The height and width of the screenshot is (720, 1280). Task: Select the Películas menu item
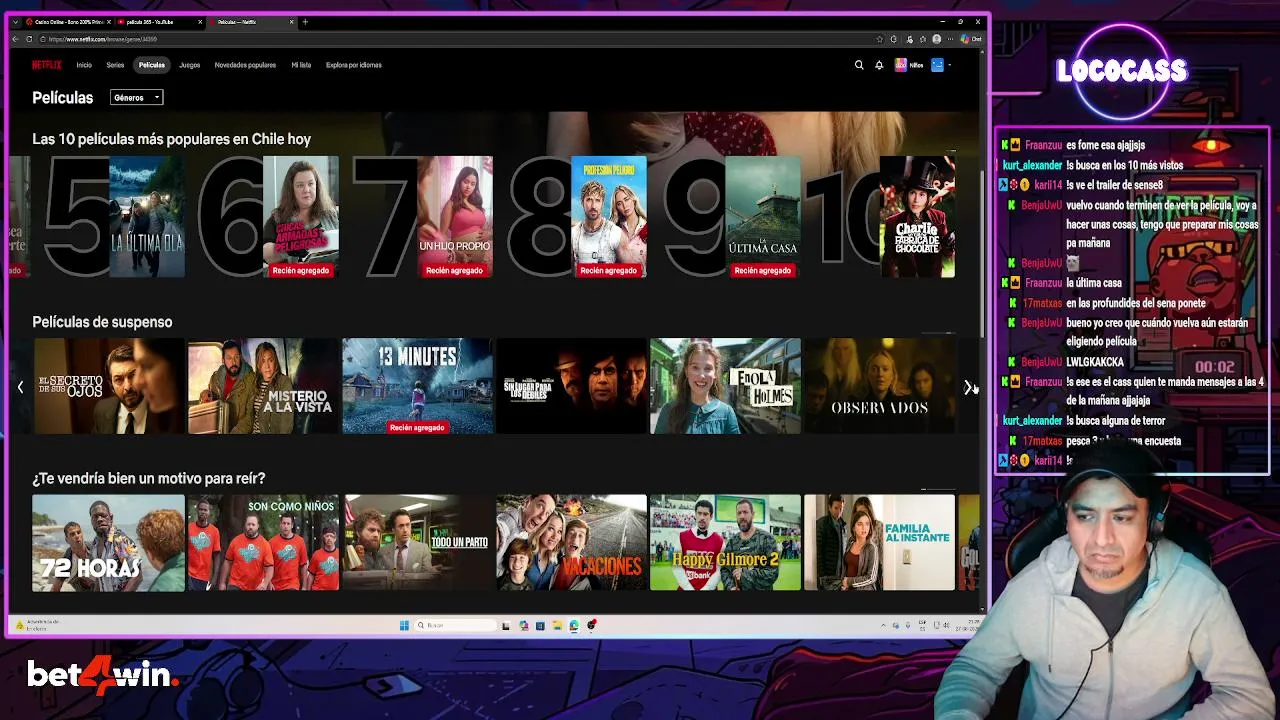point(152,65)
